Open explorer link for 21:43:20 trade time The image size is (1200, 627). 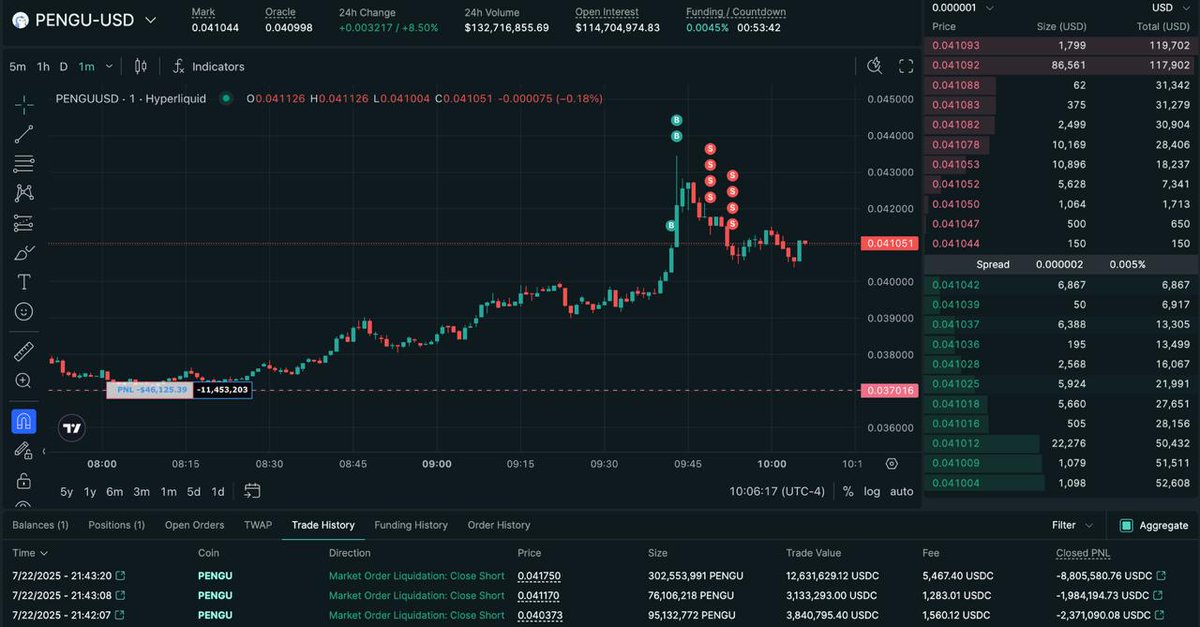pyautogui.click(x=121, y=576)
